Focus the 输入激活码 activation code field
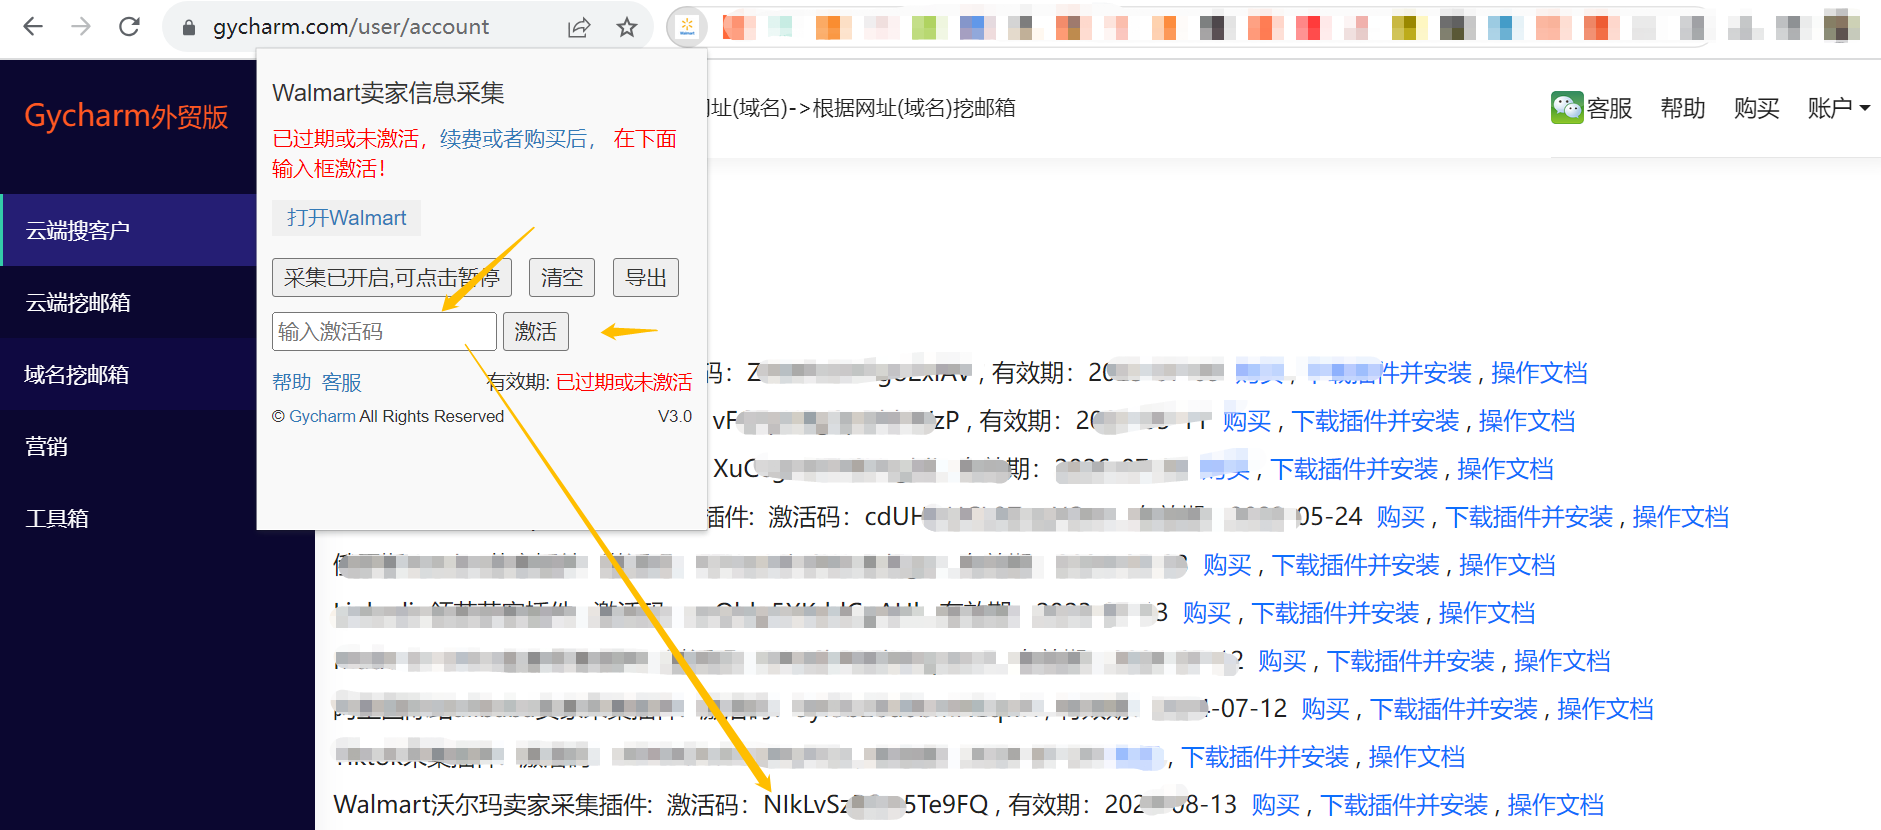The image size is (1881, 830). (384, 332)
